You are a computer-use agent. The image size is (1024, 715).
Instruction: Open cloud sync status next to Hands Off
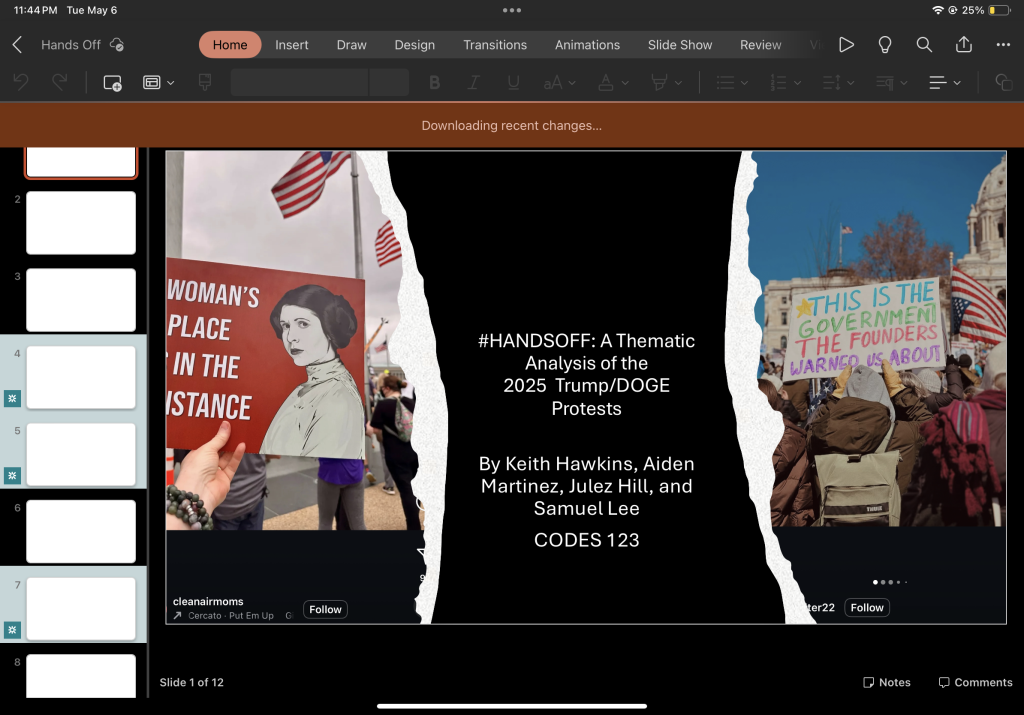(x=117, y=44)
